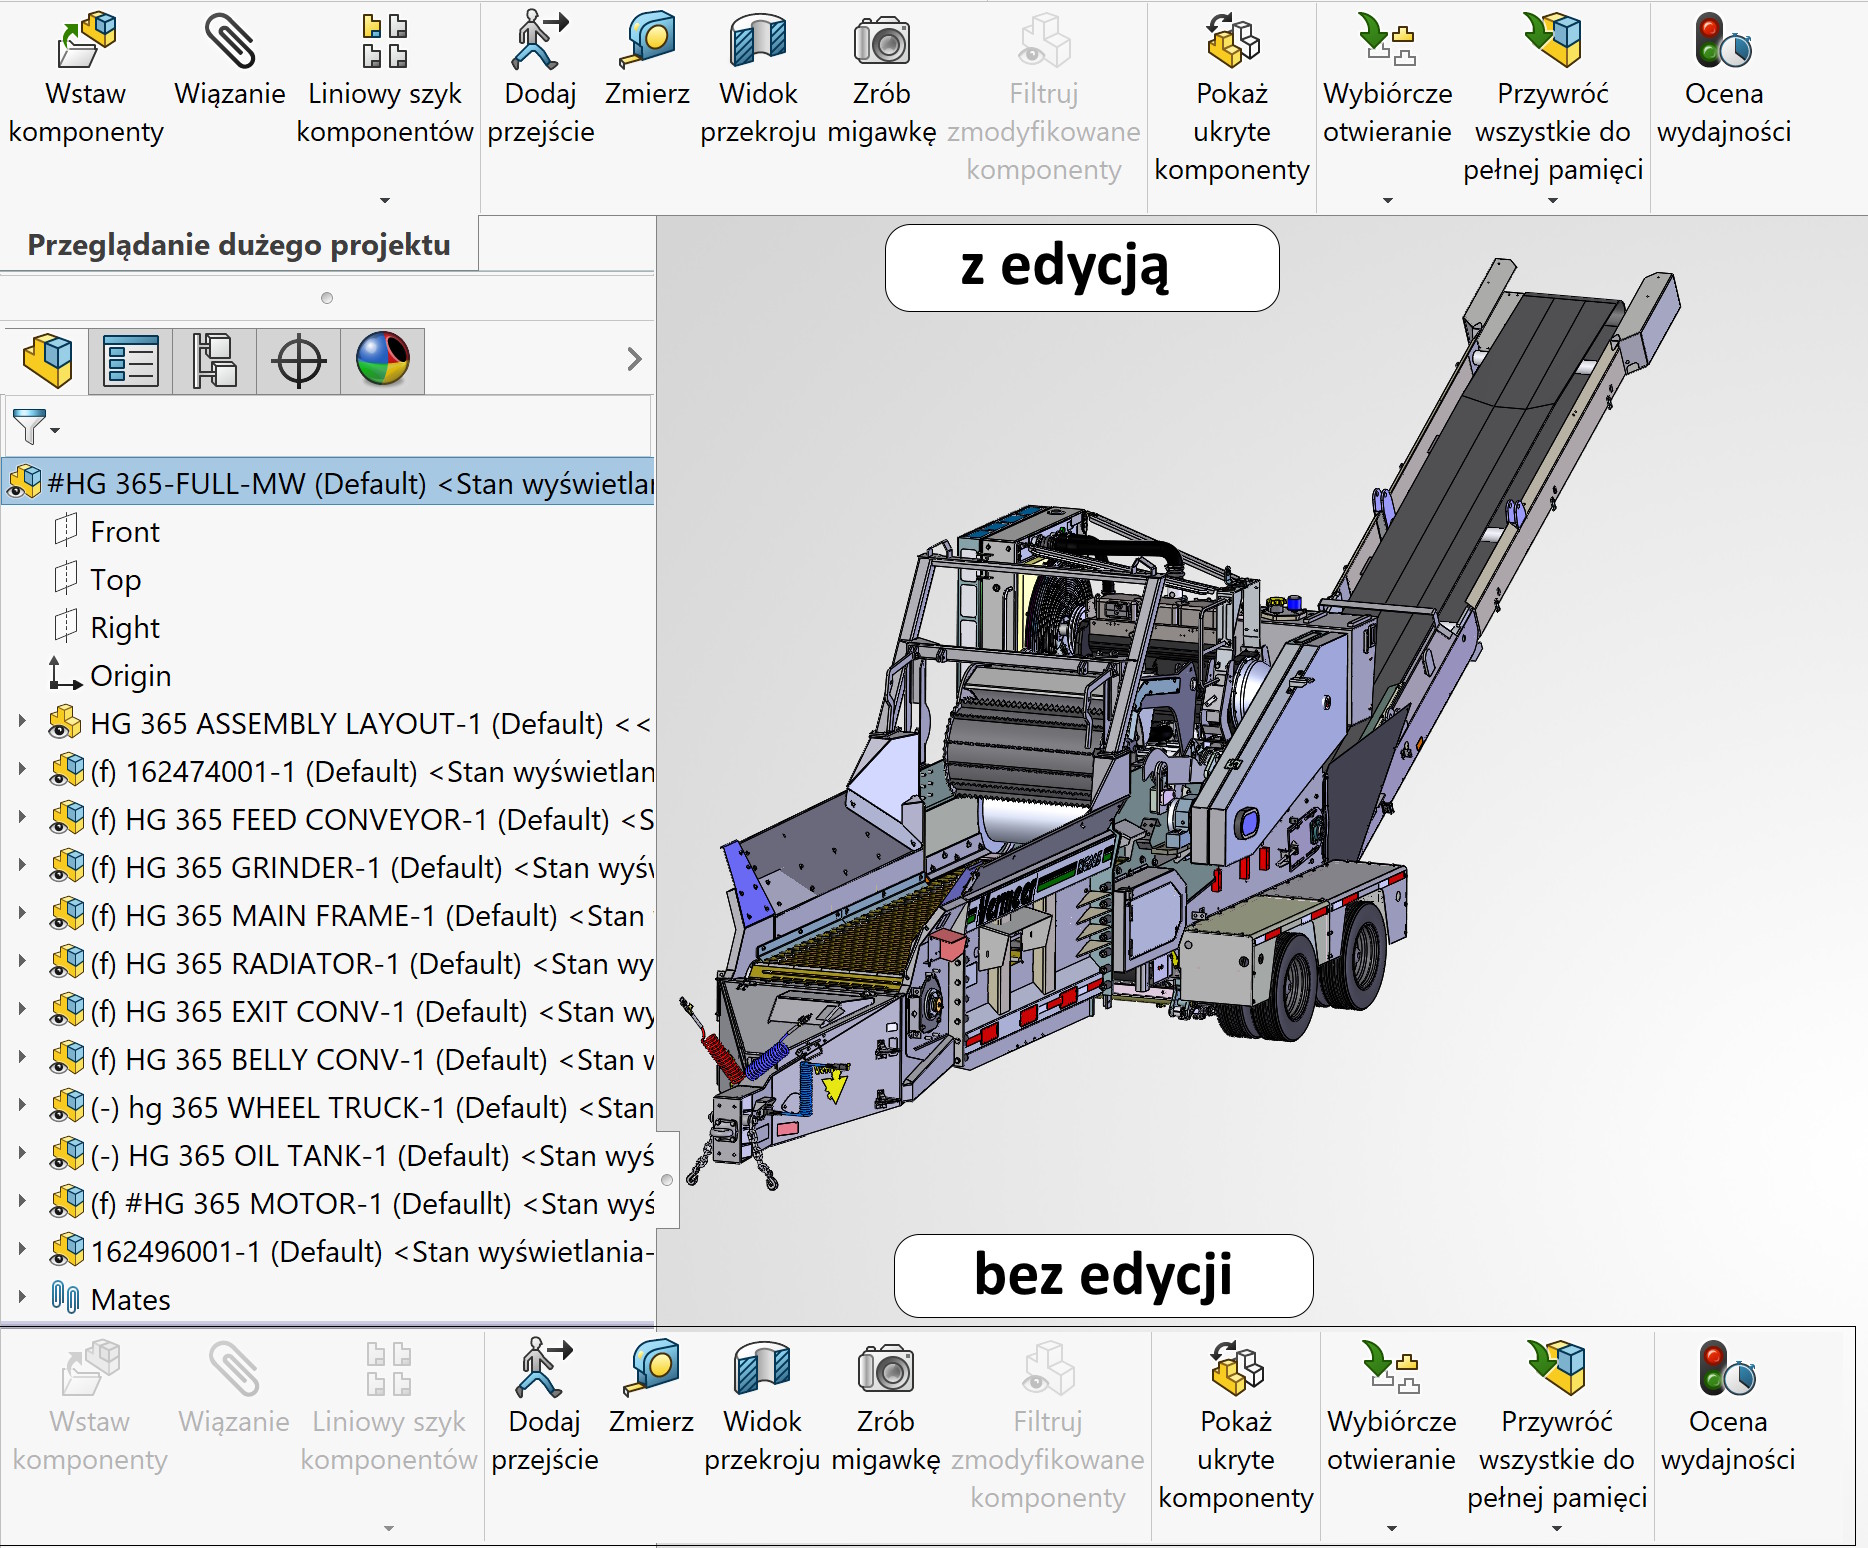1868x1548 pixels.
Task: Open the tree filter funnel dropdown
Action: pos(35,428)
